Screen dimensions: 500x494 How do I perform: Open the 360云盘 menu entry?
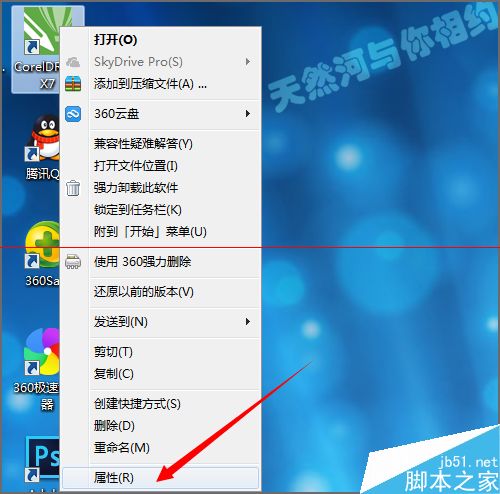(160, 114)
